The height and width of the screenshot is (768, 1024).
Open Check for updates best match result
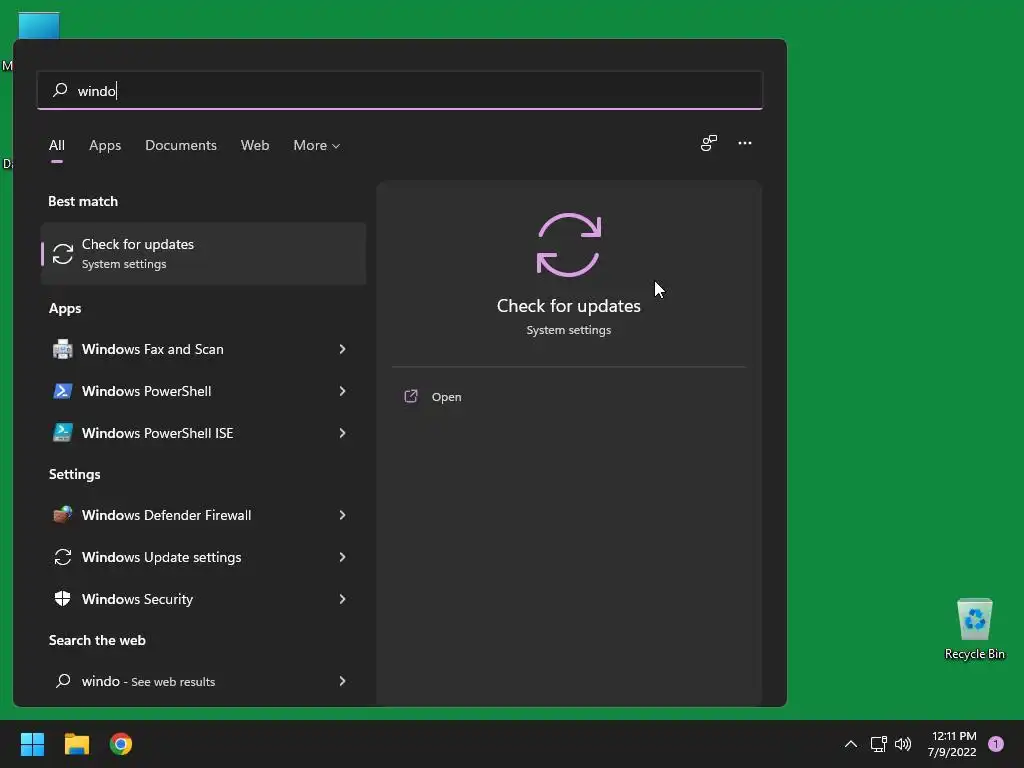pyautogui.click(x=203, y=253)
